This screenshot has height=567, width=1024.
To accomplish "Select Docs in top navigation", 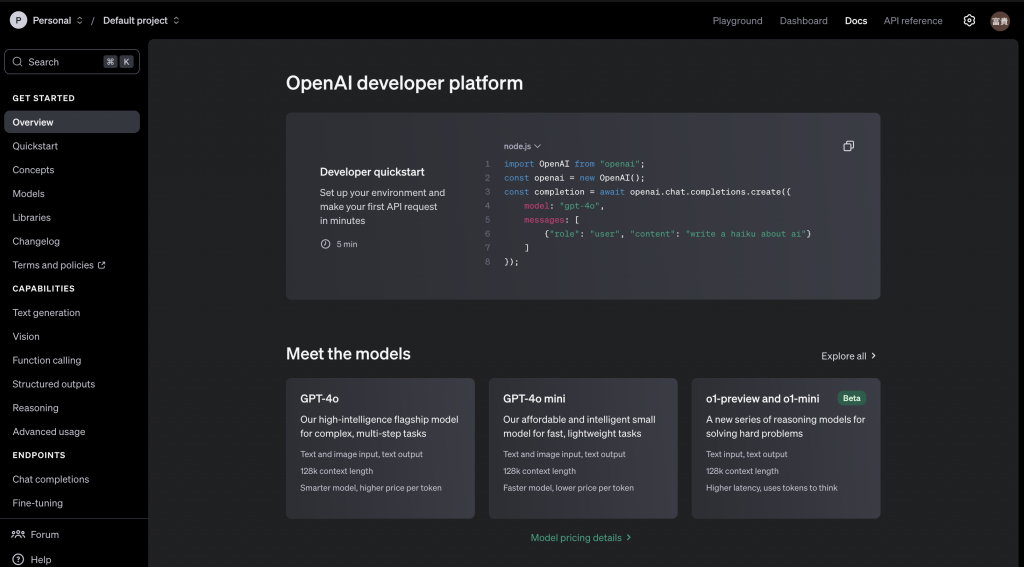I will (856, 21).
